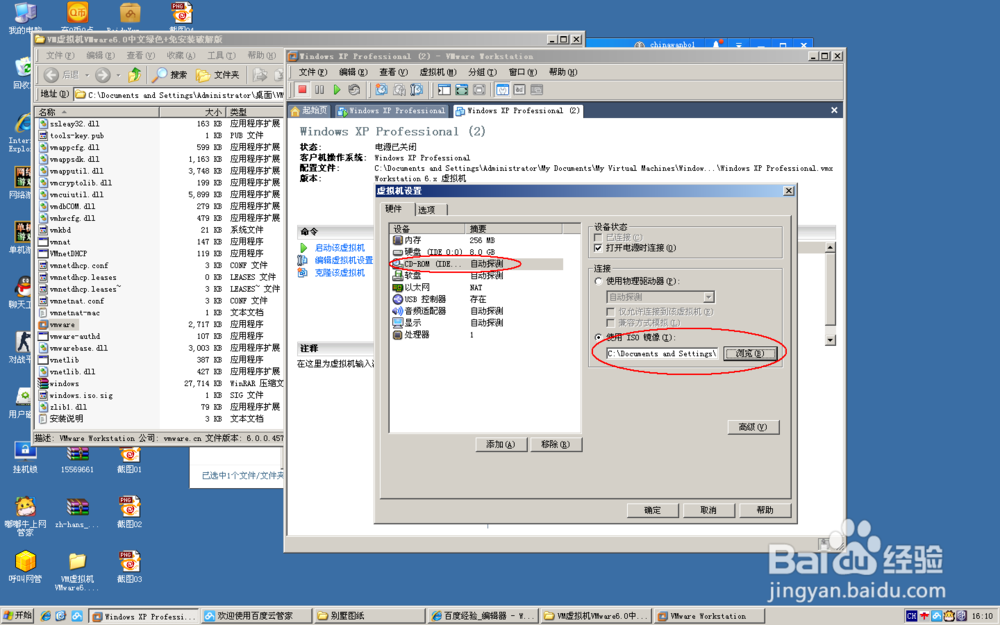The height and width of the screenshot is (625, 1000).
Task: Click the 开始 Start button on taskbar
Action: point(18,615)
